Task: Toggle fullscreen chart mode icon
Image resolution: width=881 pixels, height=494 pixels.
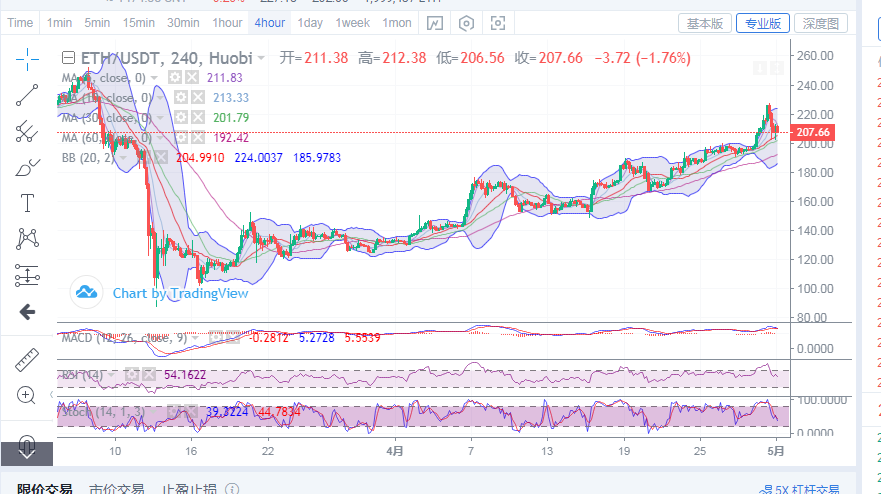Action: 498,23
